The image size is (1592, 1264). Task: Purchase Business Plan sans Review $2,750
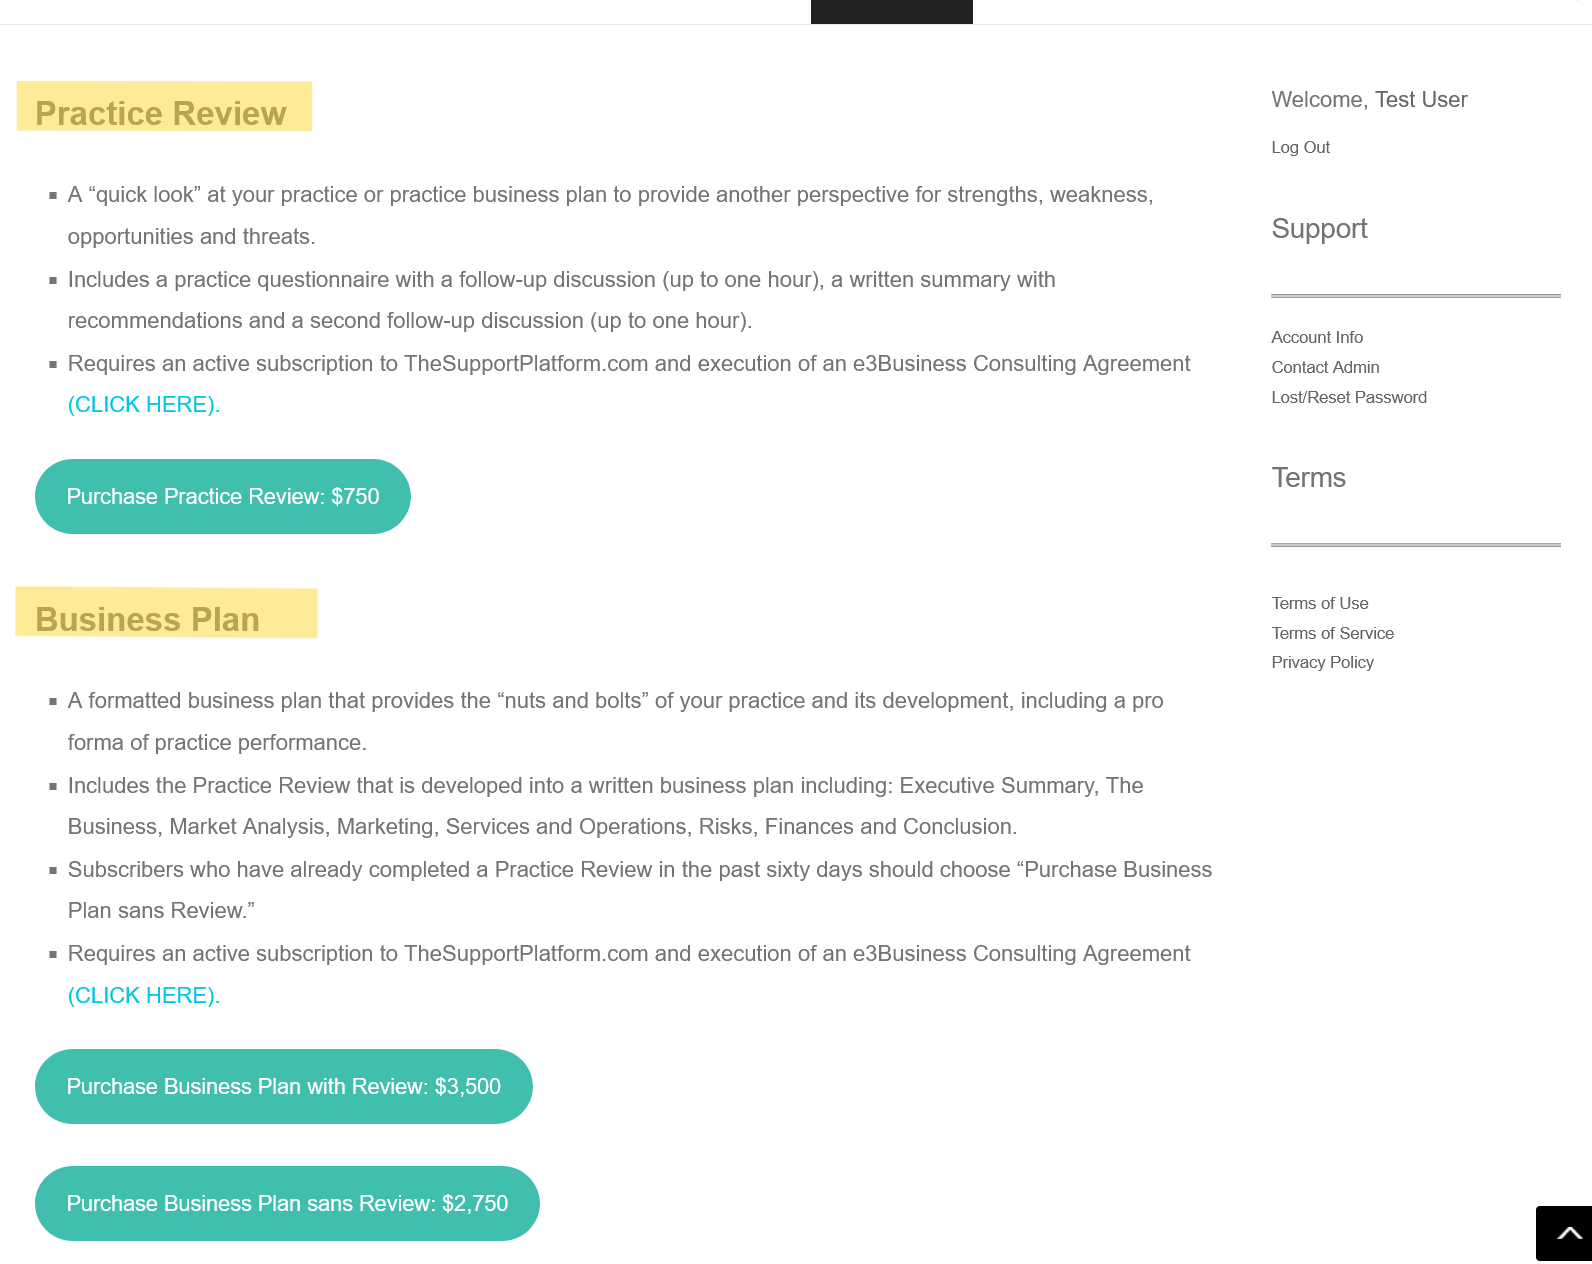[x=287, y=1204]
